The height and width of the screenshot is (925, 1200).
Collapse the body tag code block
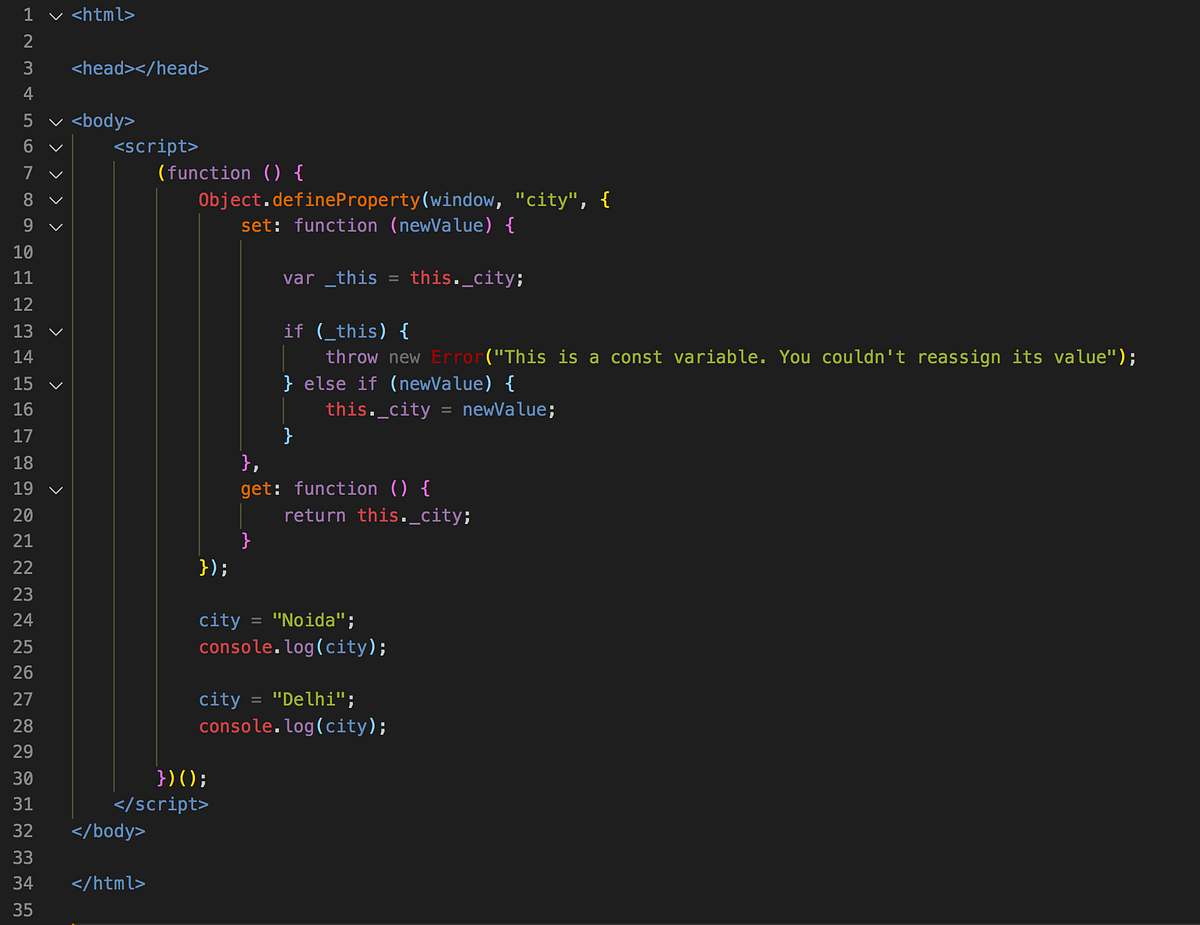point(55,121)
